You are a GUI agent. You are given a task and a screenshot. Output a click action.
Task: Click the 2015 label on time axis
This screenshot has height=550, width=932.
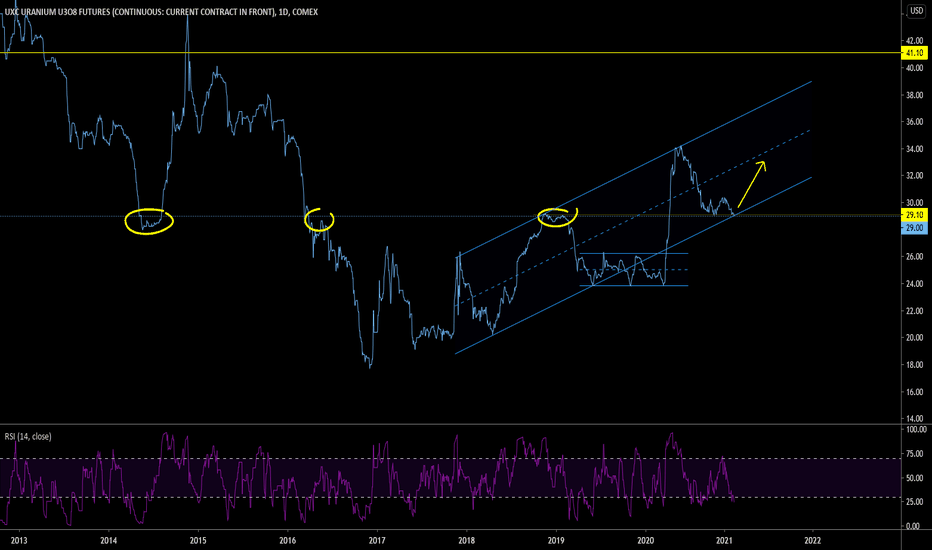[198, 540]
